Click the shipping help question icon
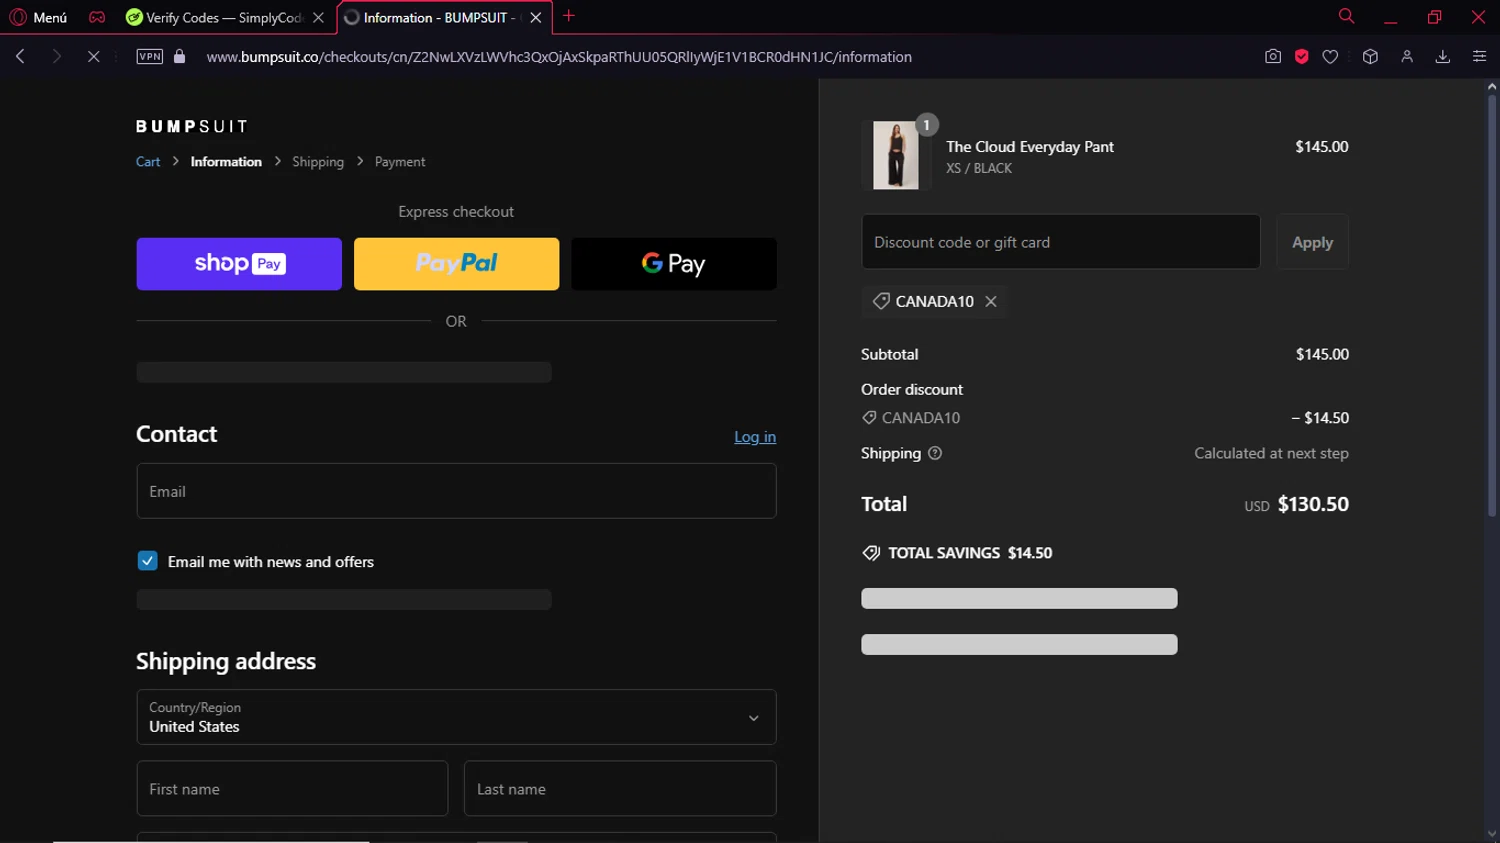 pyautogui.click(x=935, y=453)
